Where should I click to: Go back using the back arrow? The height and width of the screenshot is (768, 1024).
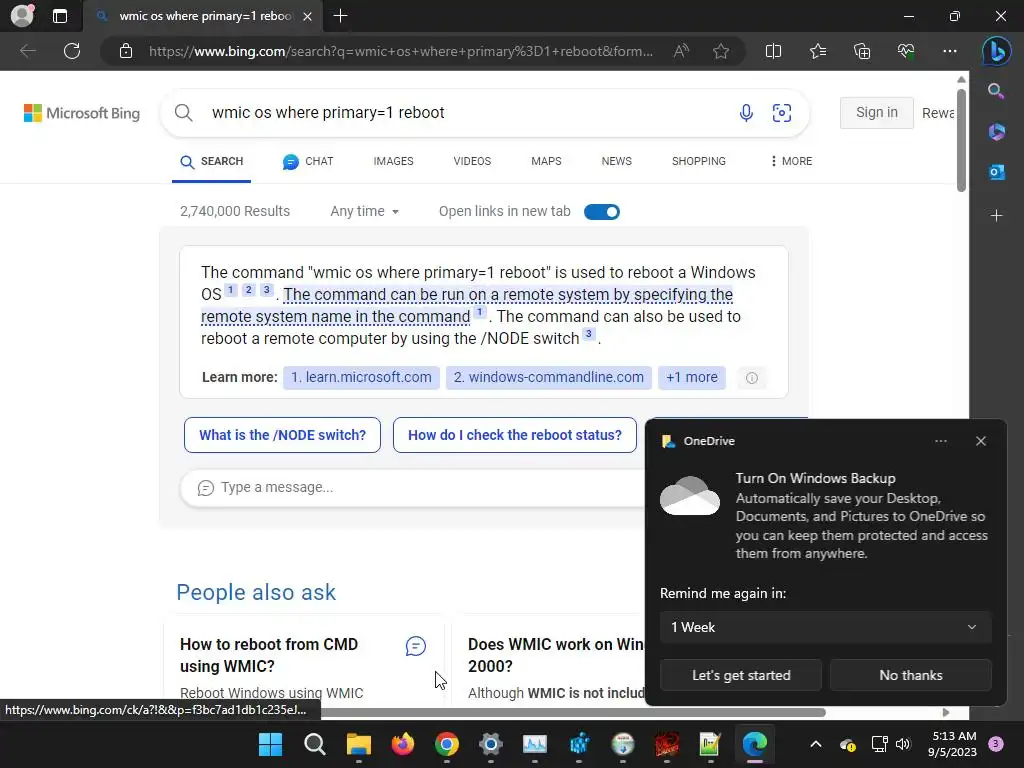[27, 51]
